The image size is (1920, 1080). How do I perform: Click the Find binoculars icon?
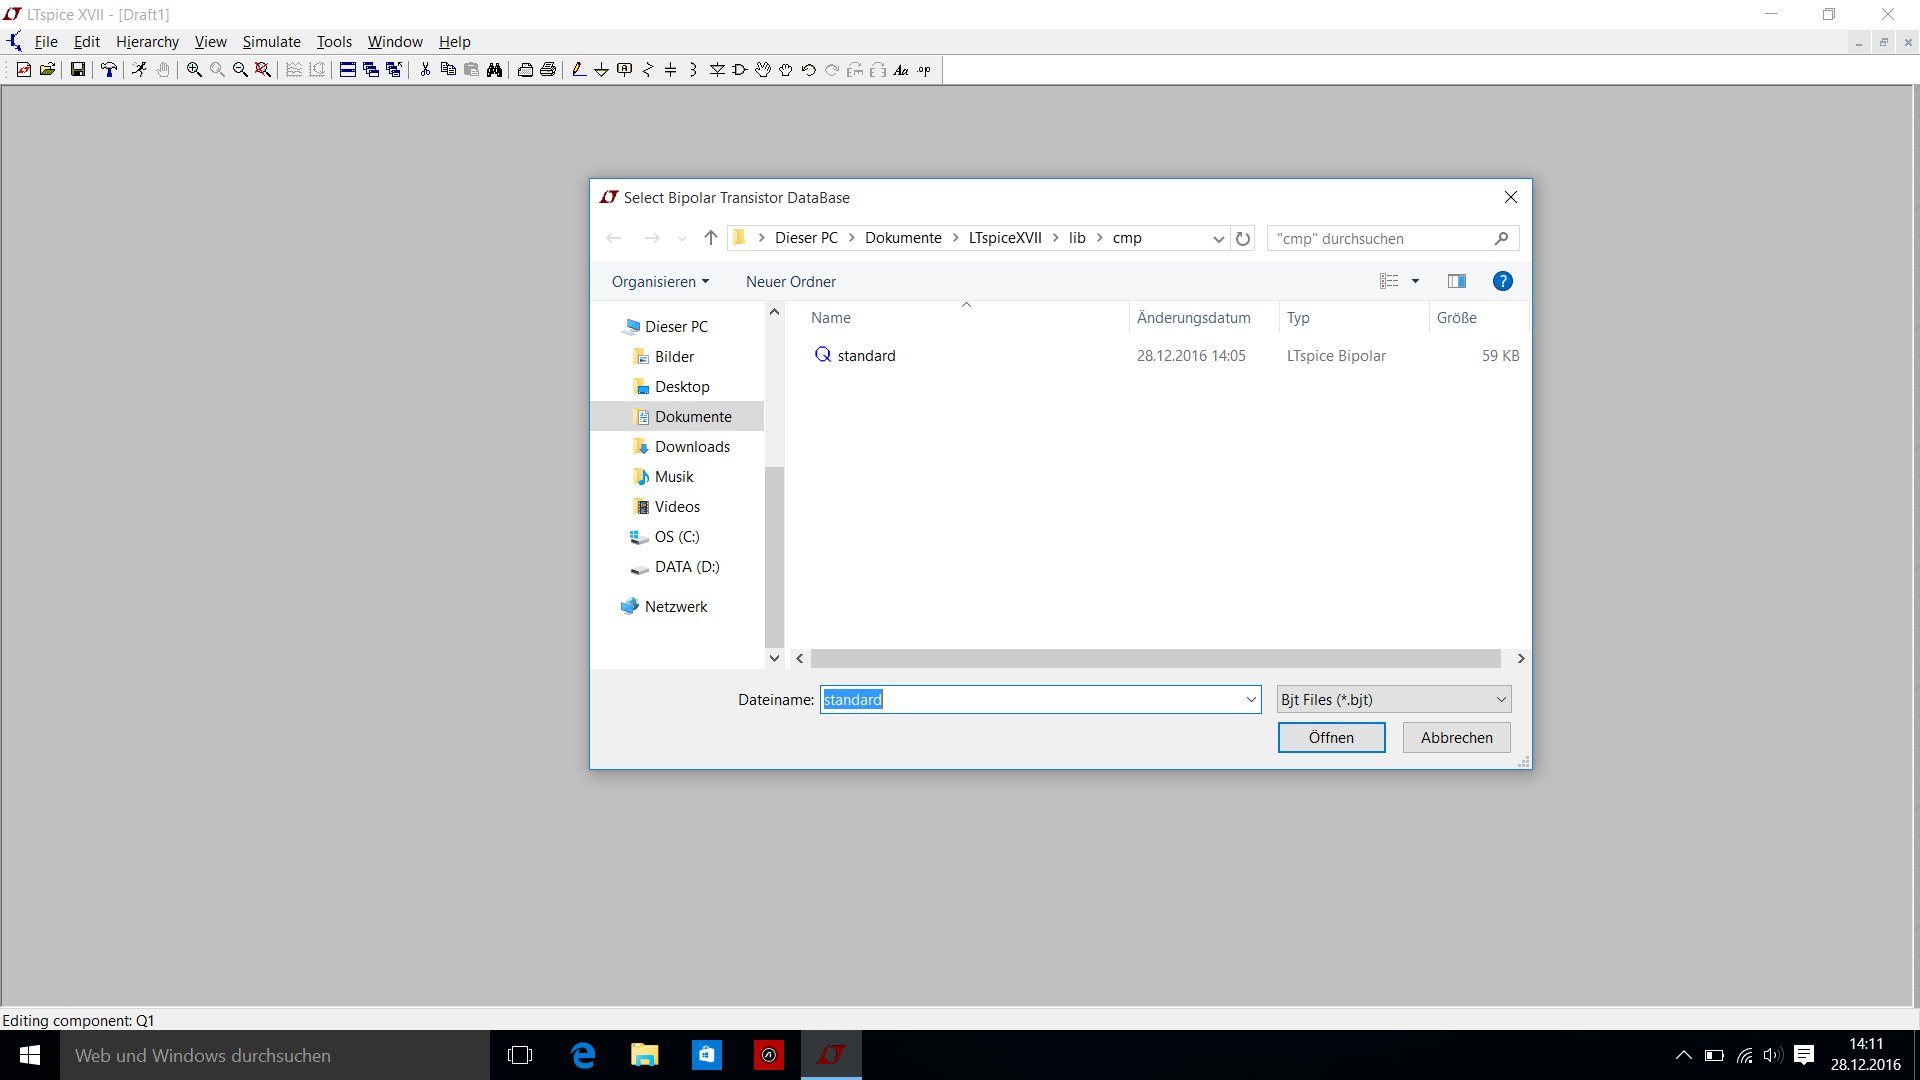tap(494, 70)
